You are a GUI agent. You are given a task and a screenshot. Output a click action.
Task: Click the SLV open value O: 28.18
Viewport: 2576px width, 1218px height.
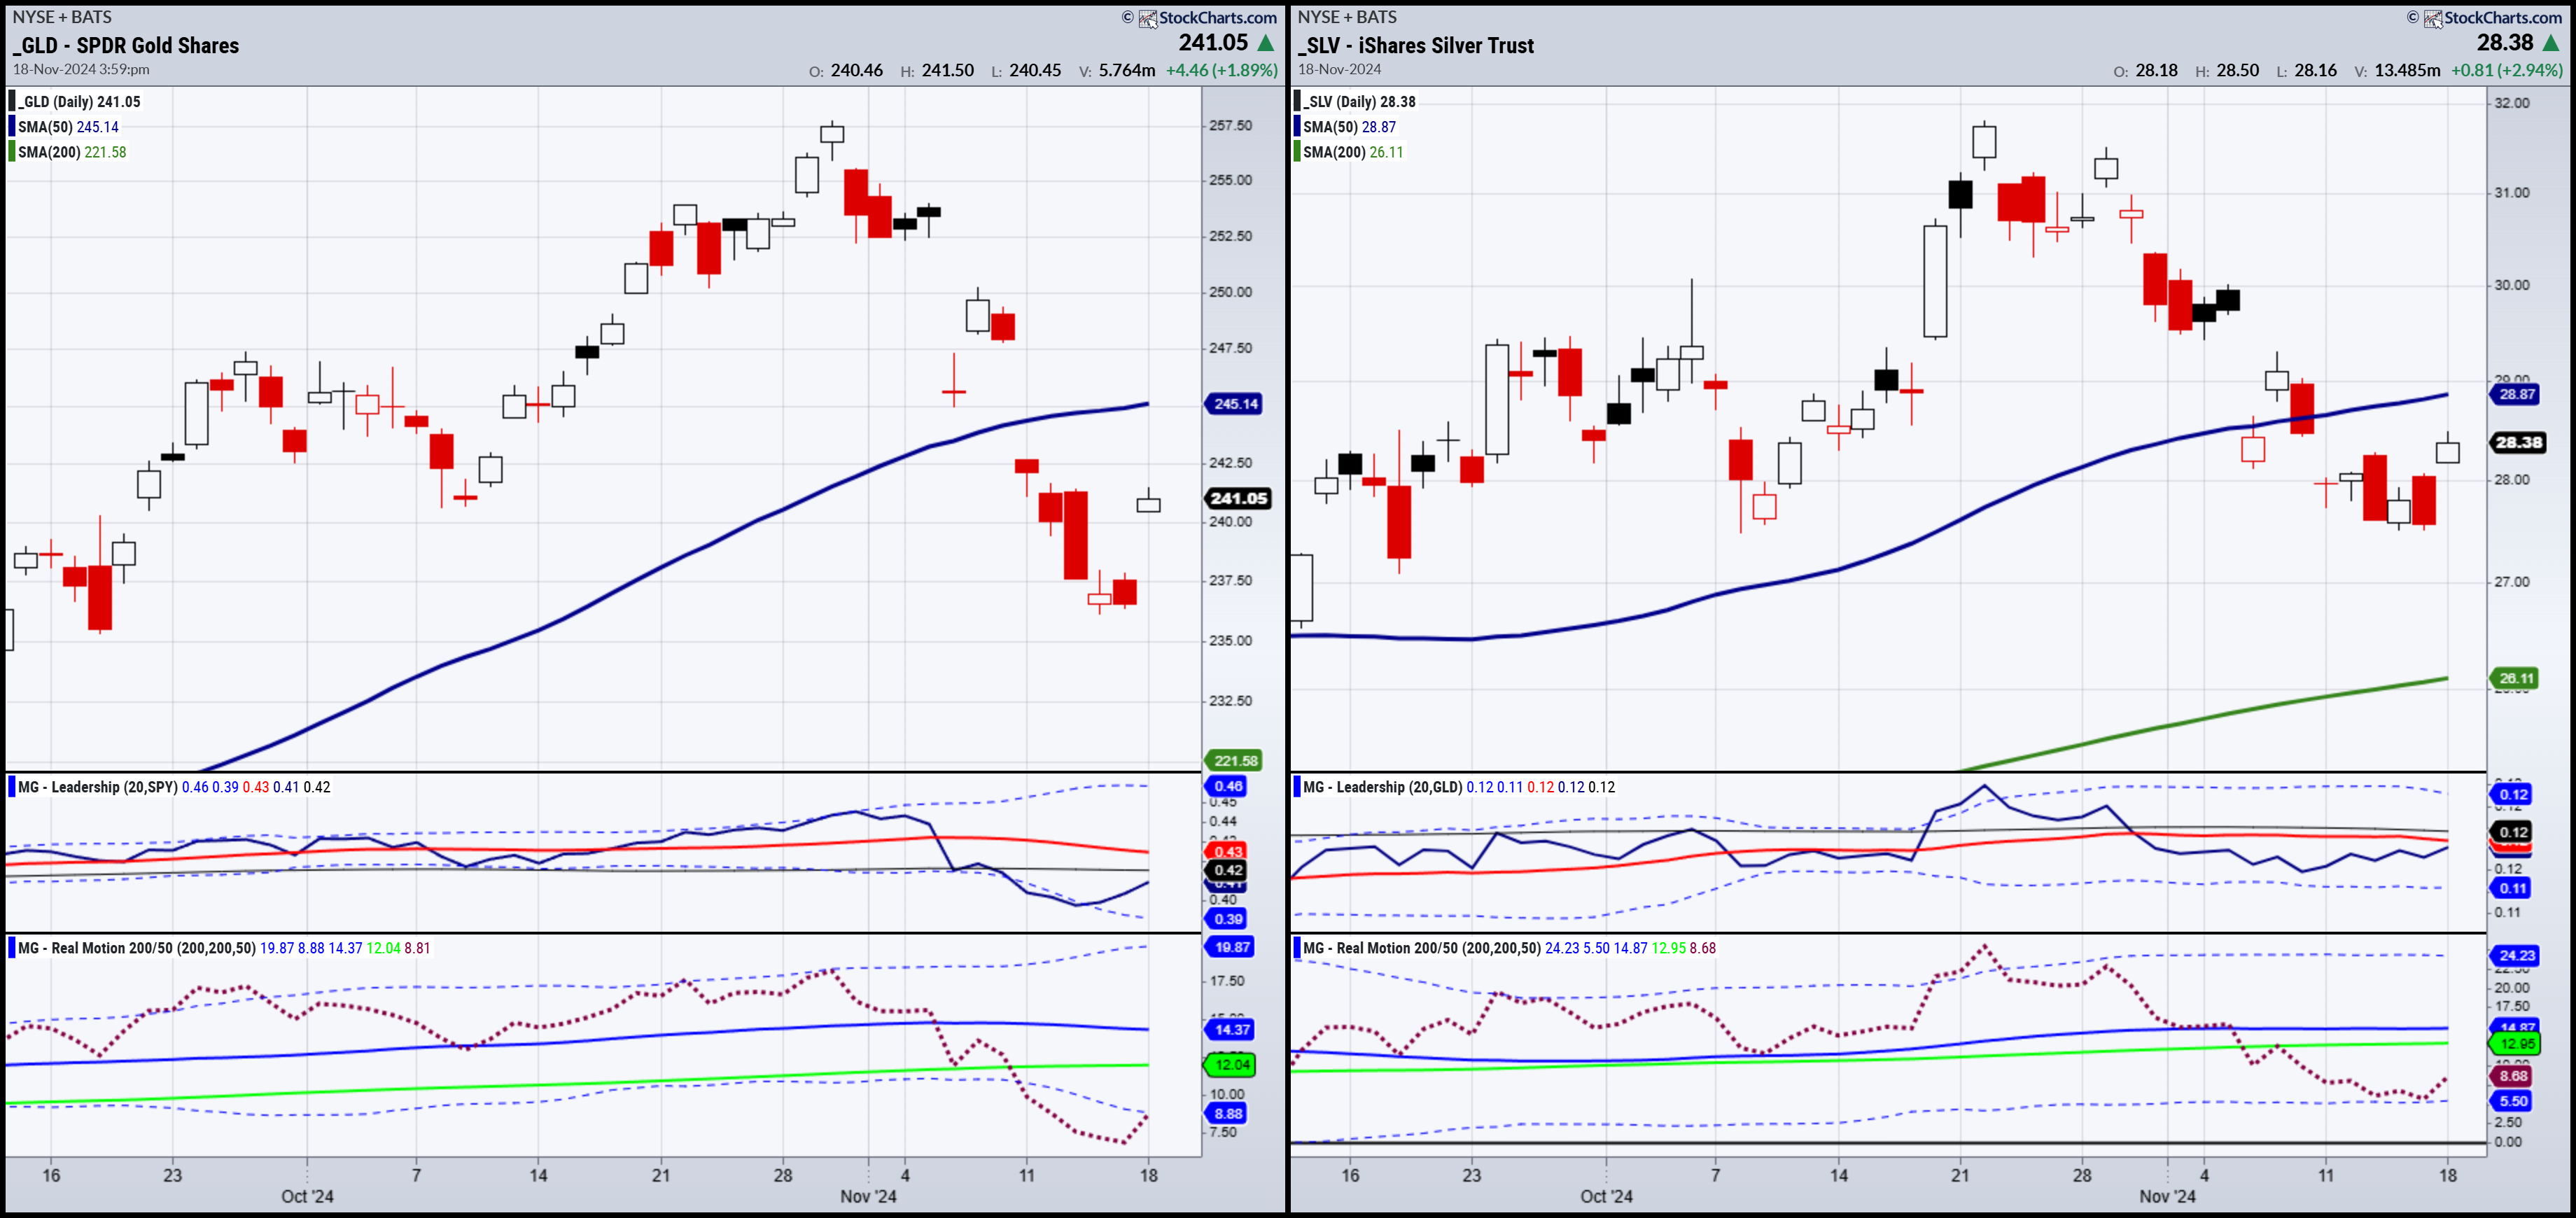coord(2145,70)
